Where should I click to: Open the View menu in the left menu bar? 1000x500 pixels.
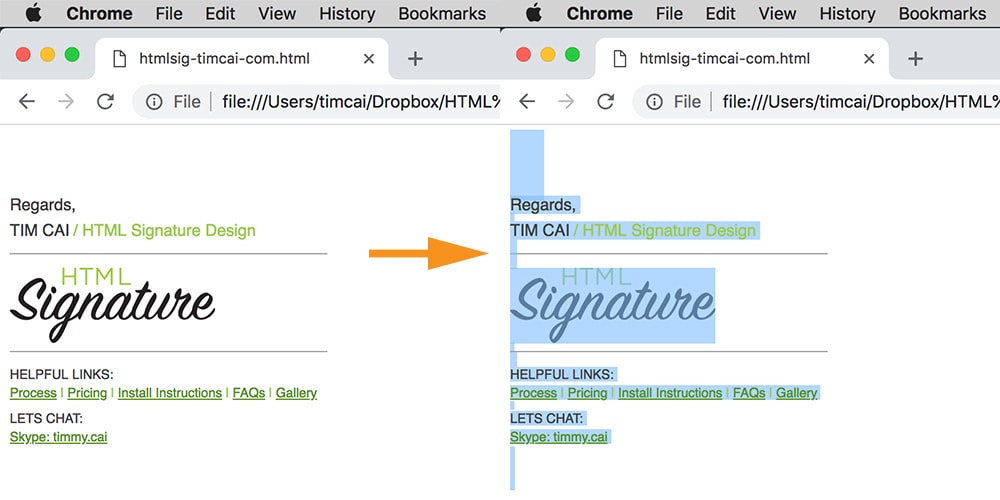276,14
